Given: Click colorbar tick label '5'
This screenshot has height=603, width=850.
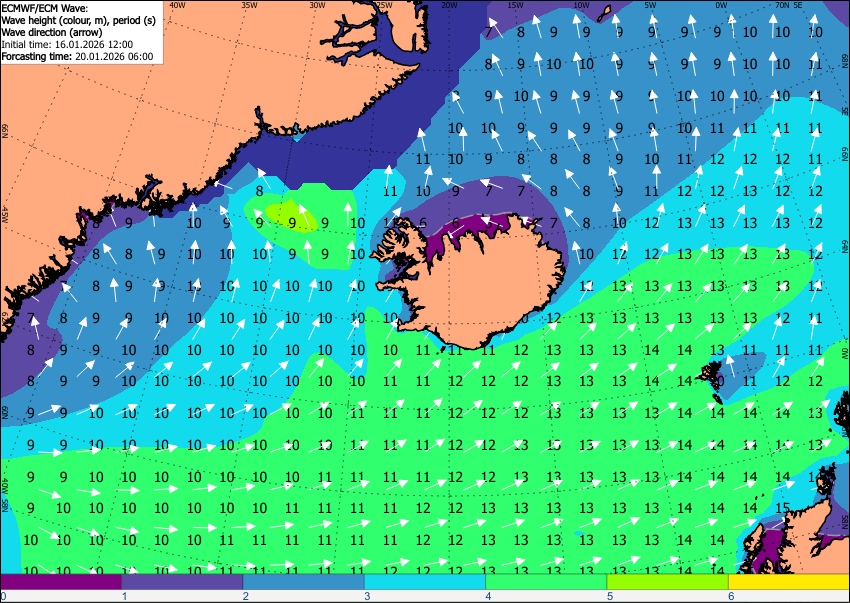Looking at the screenshot, I should pos(610,596).
